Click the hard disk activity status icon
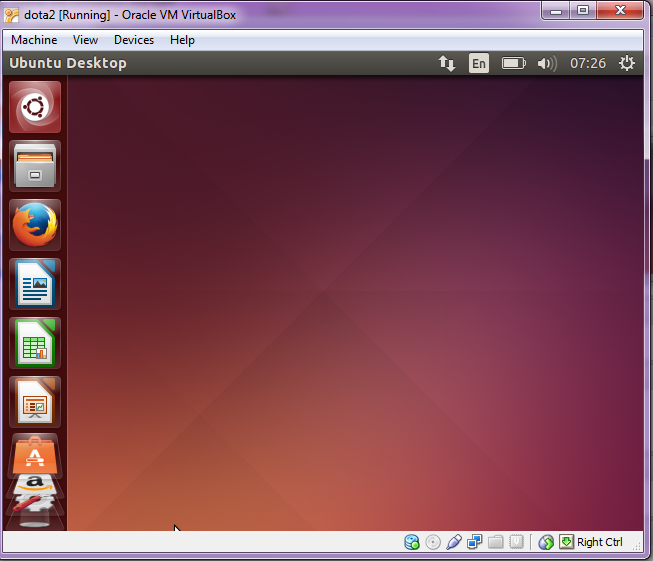The width and height of the screenshot is (653, 561). [412, 542]
